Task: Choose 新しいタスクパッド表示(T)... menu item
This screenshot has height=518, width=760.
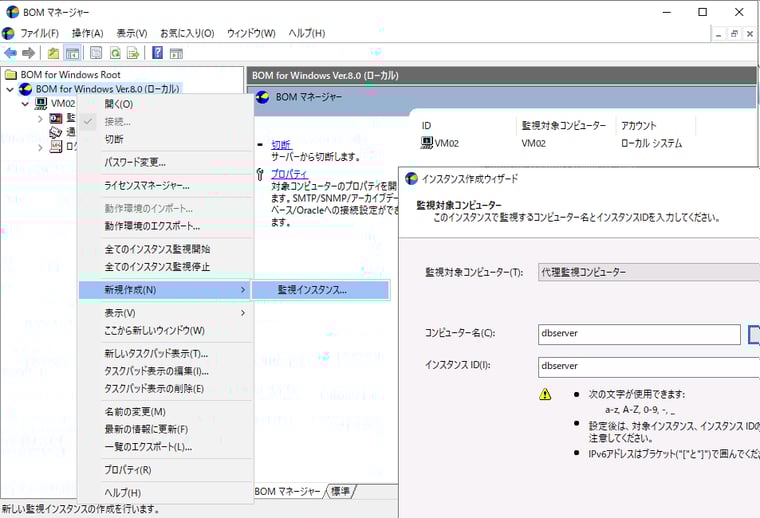Action: pos(165,354)
